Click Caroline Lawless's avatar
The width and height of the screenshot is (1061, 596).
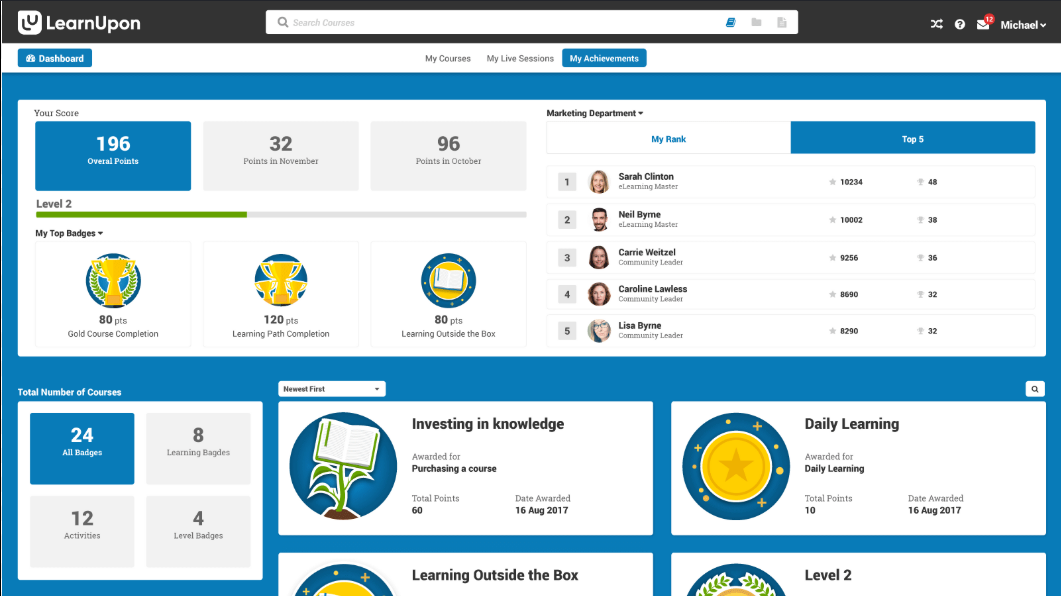click(x=599, y=294)
